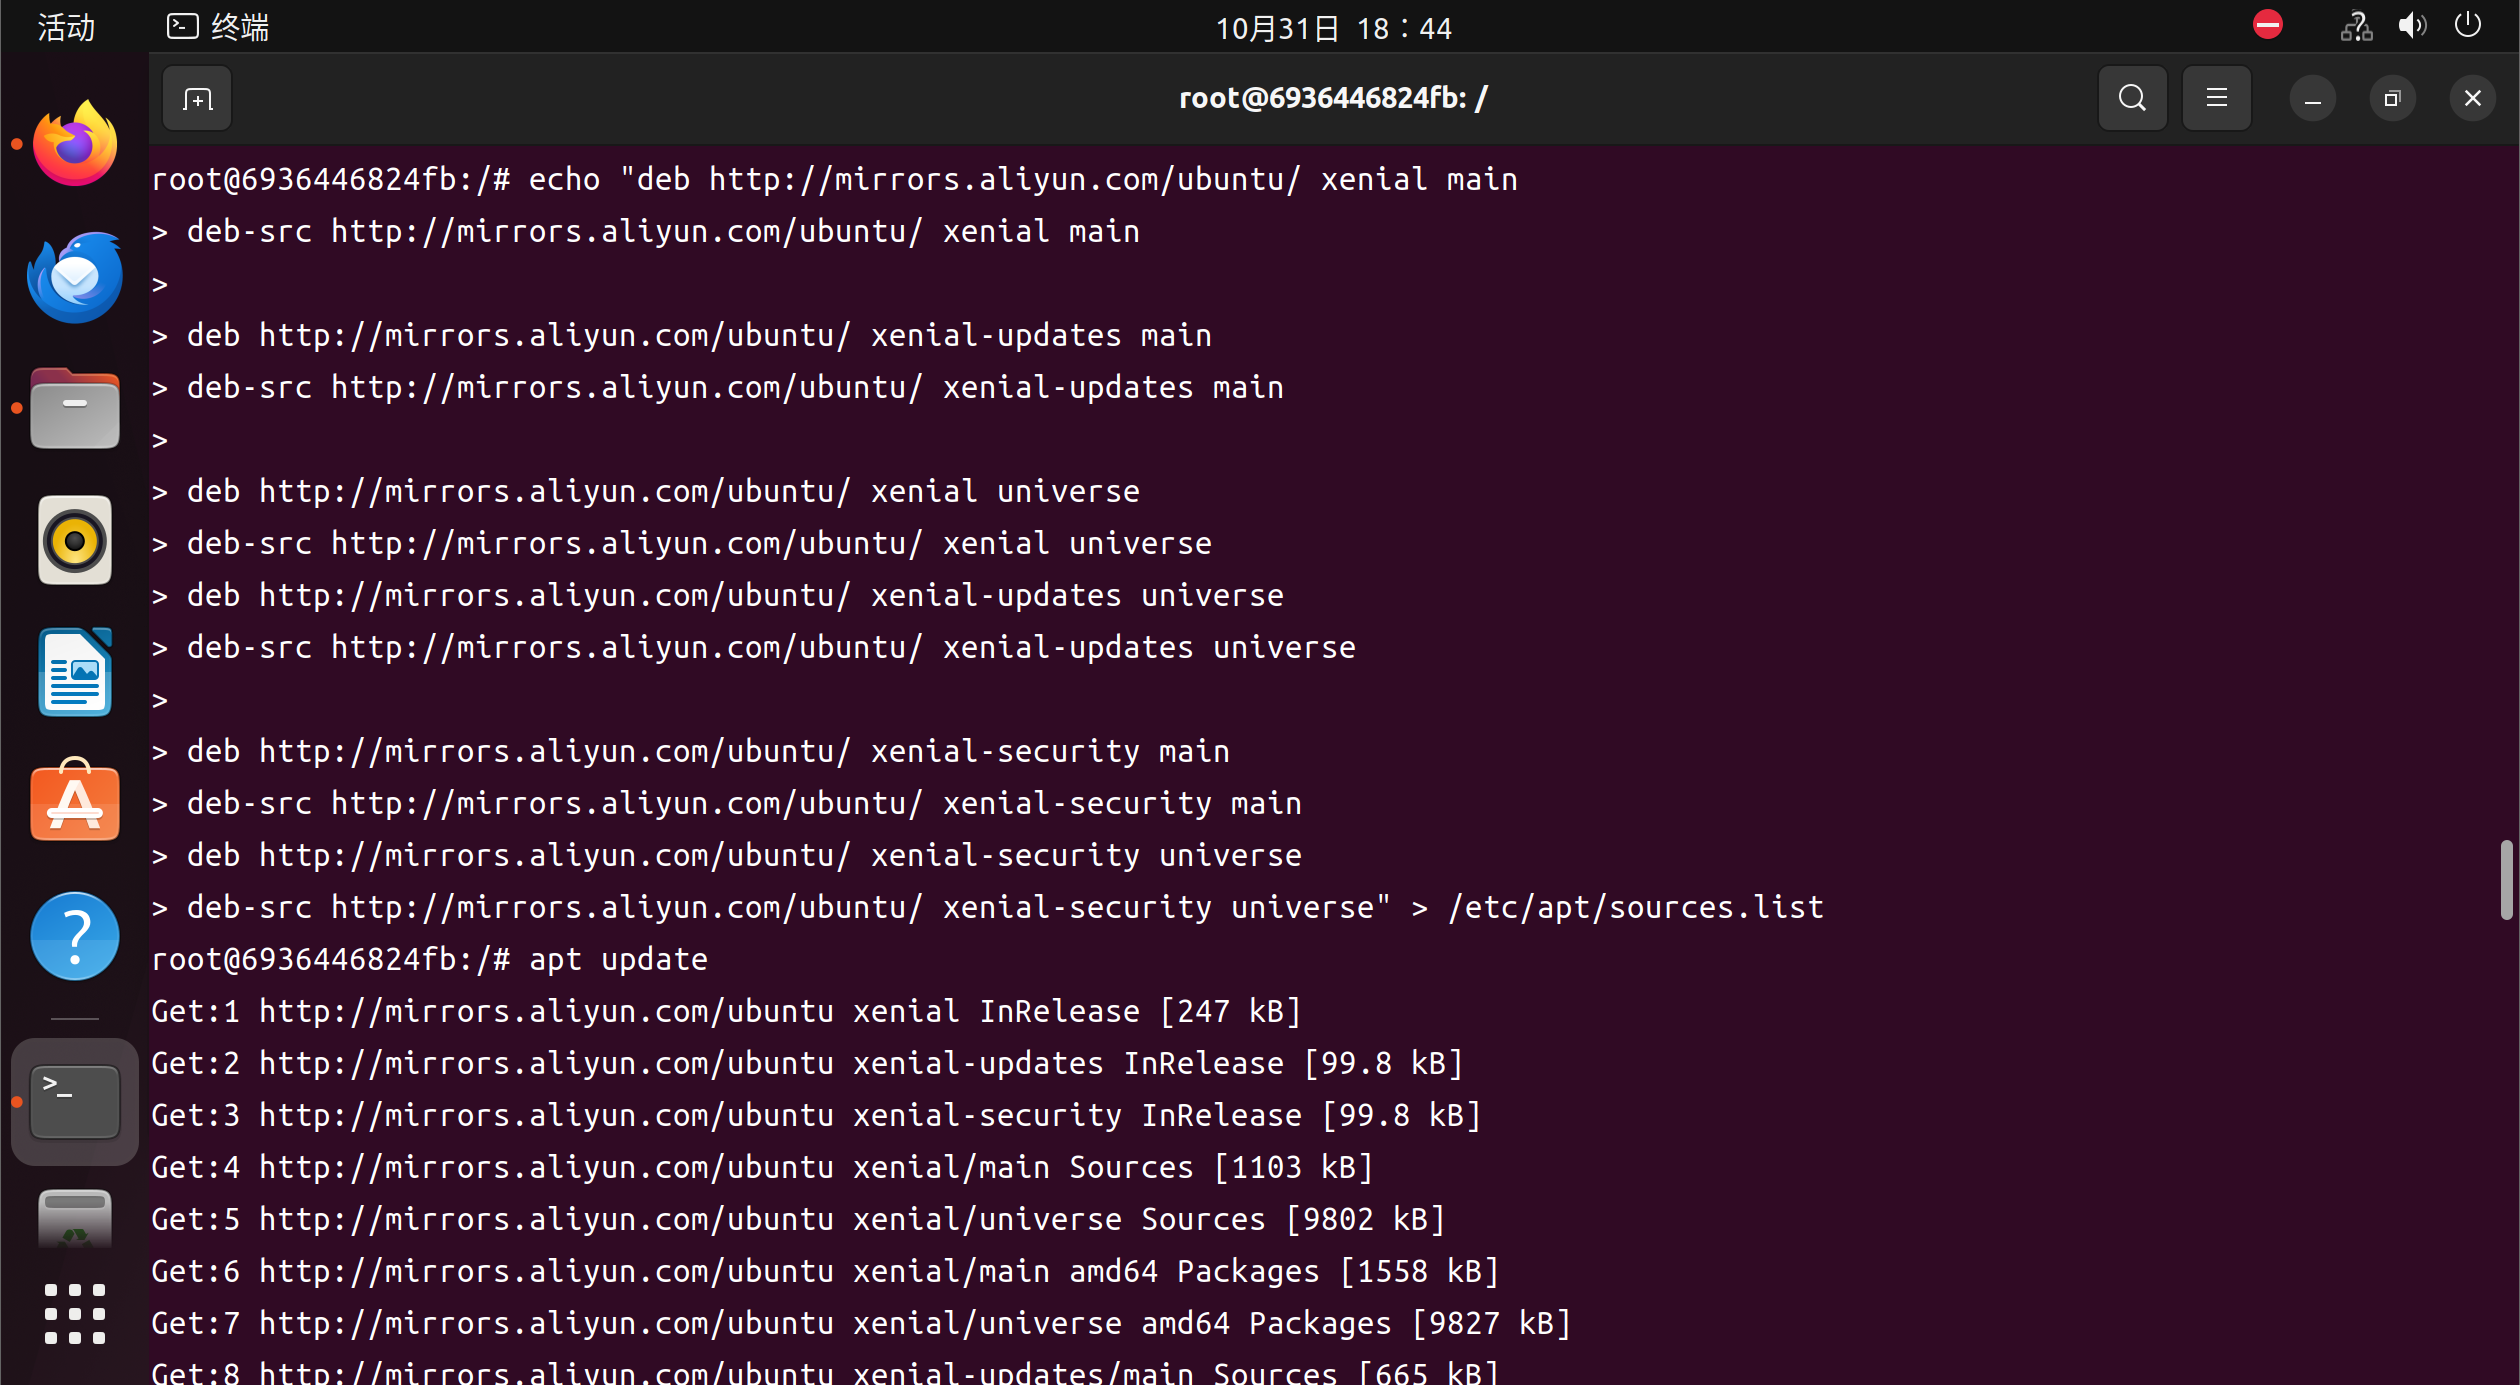Click the red do-not-disturb indicator
This screenshot has width=2520, height=1385.
tap(2267, 25)
